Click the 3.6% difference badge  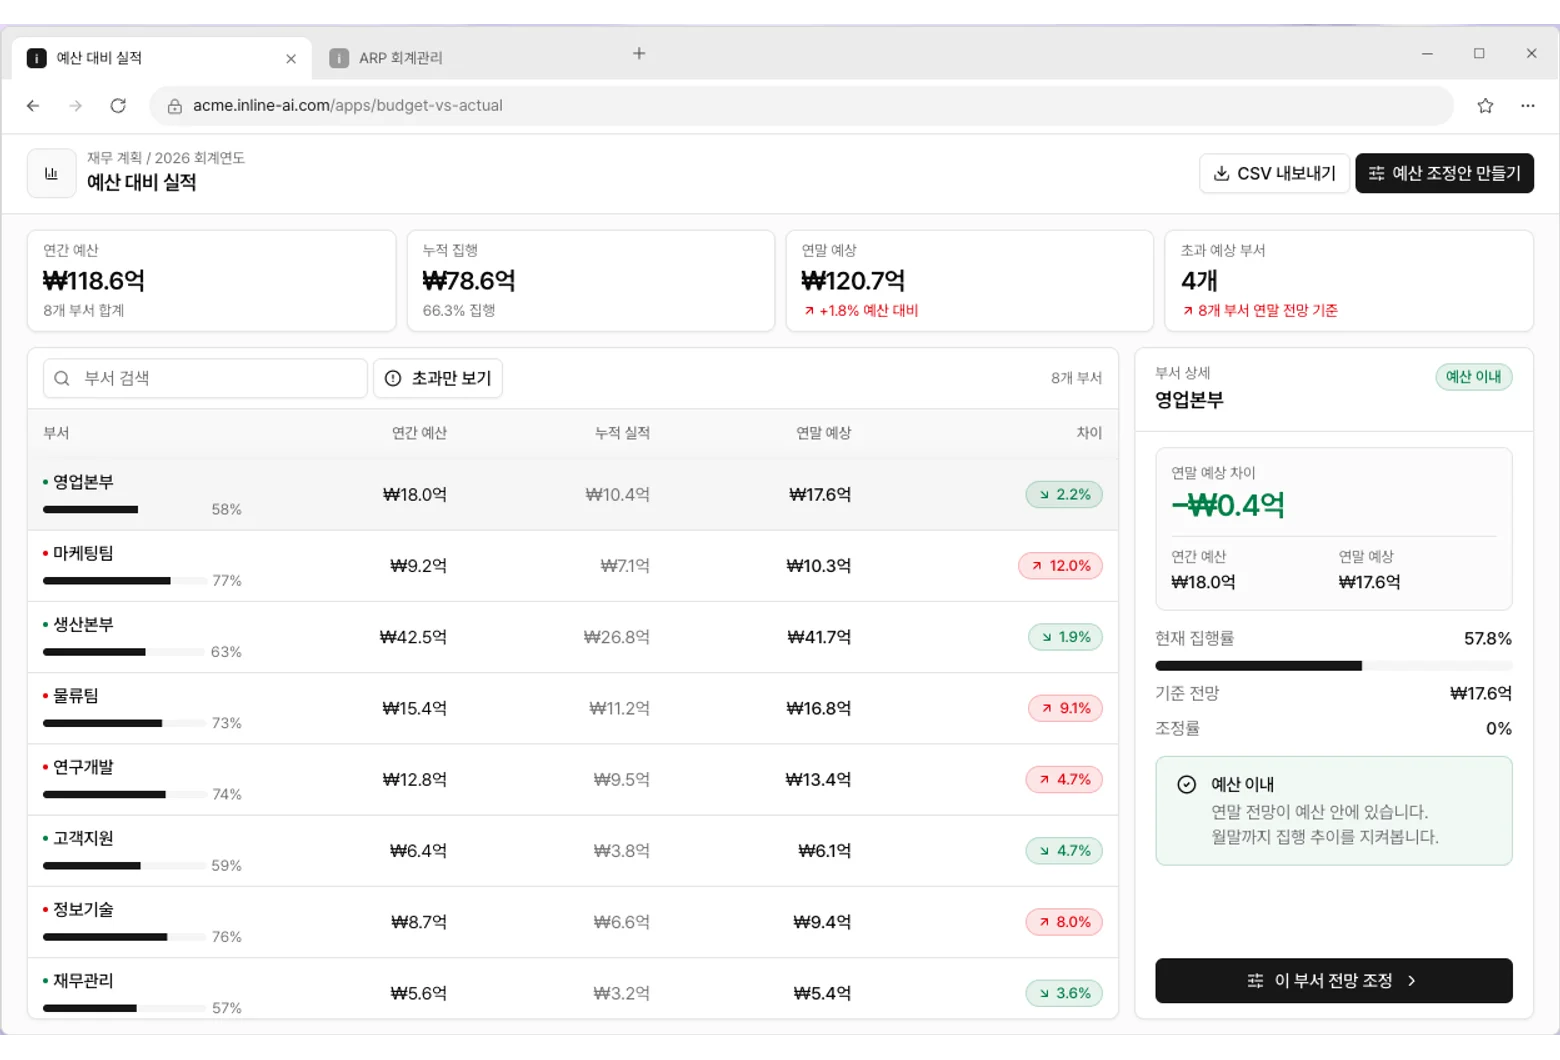(1064, 993)
